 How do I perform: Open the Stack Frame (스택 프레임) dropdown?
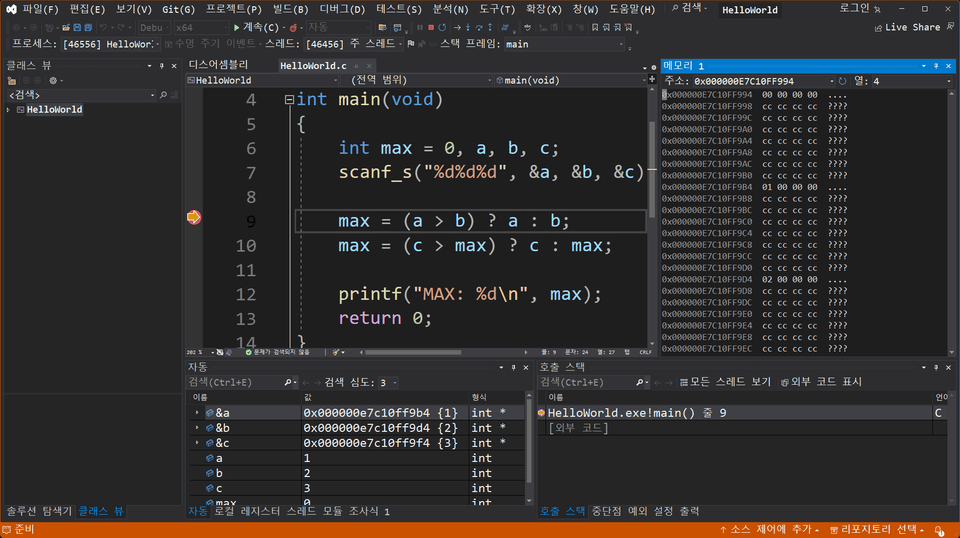tap(565, 44)
